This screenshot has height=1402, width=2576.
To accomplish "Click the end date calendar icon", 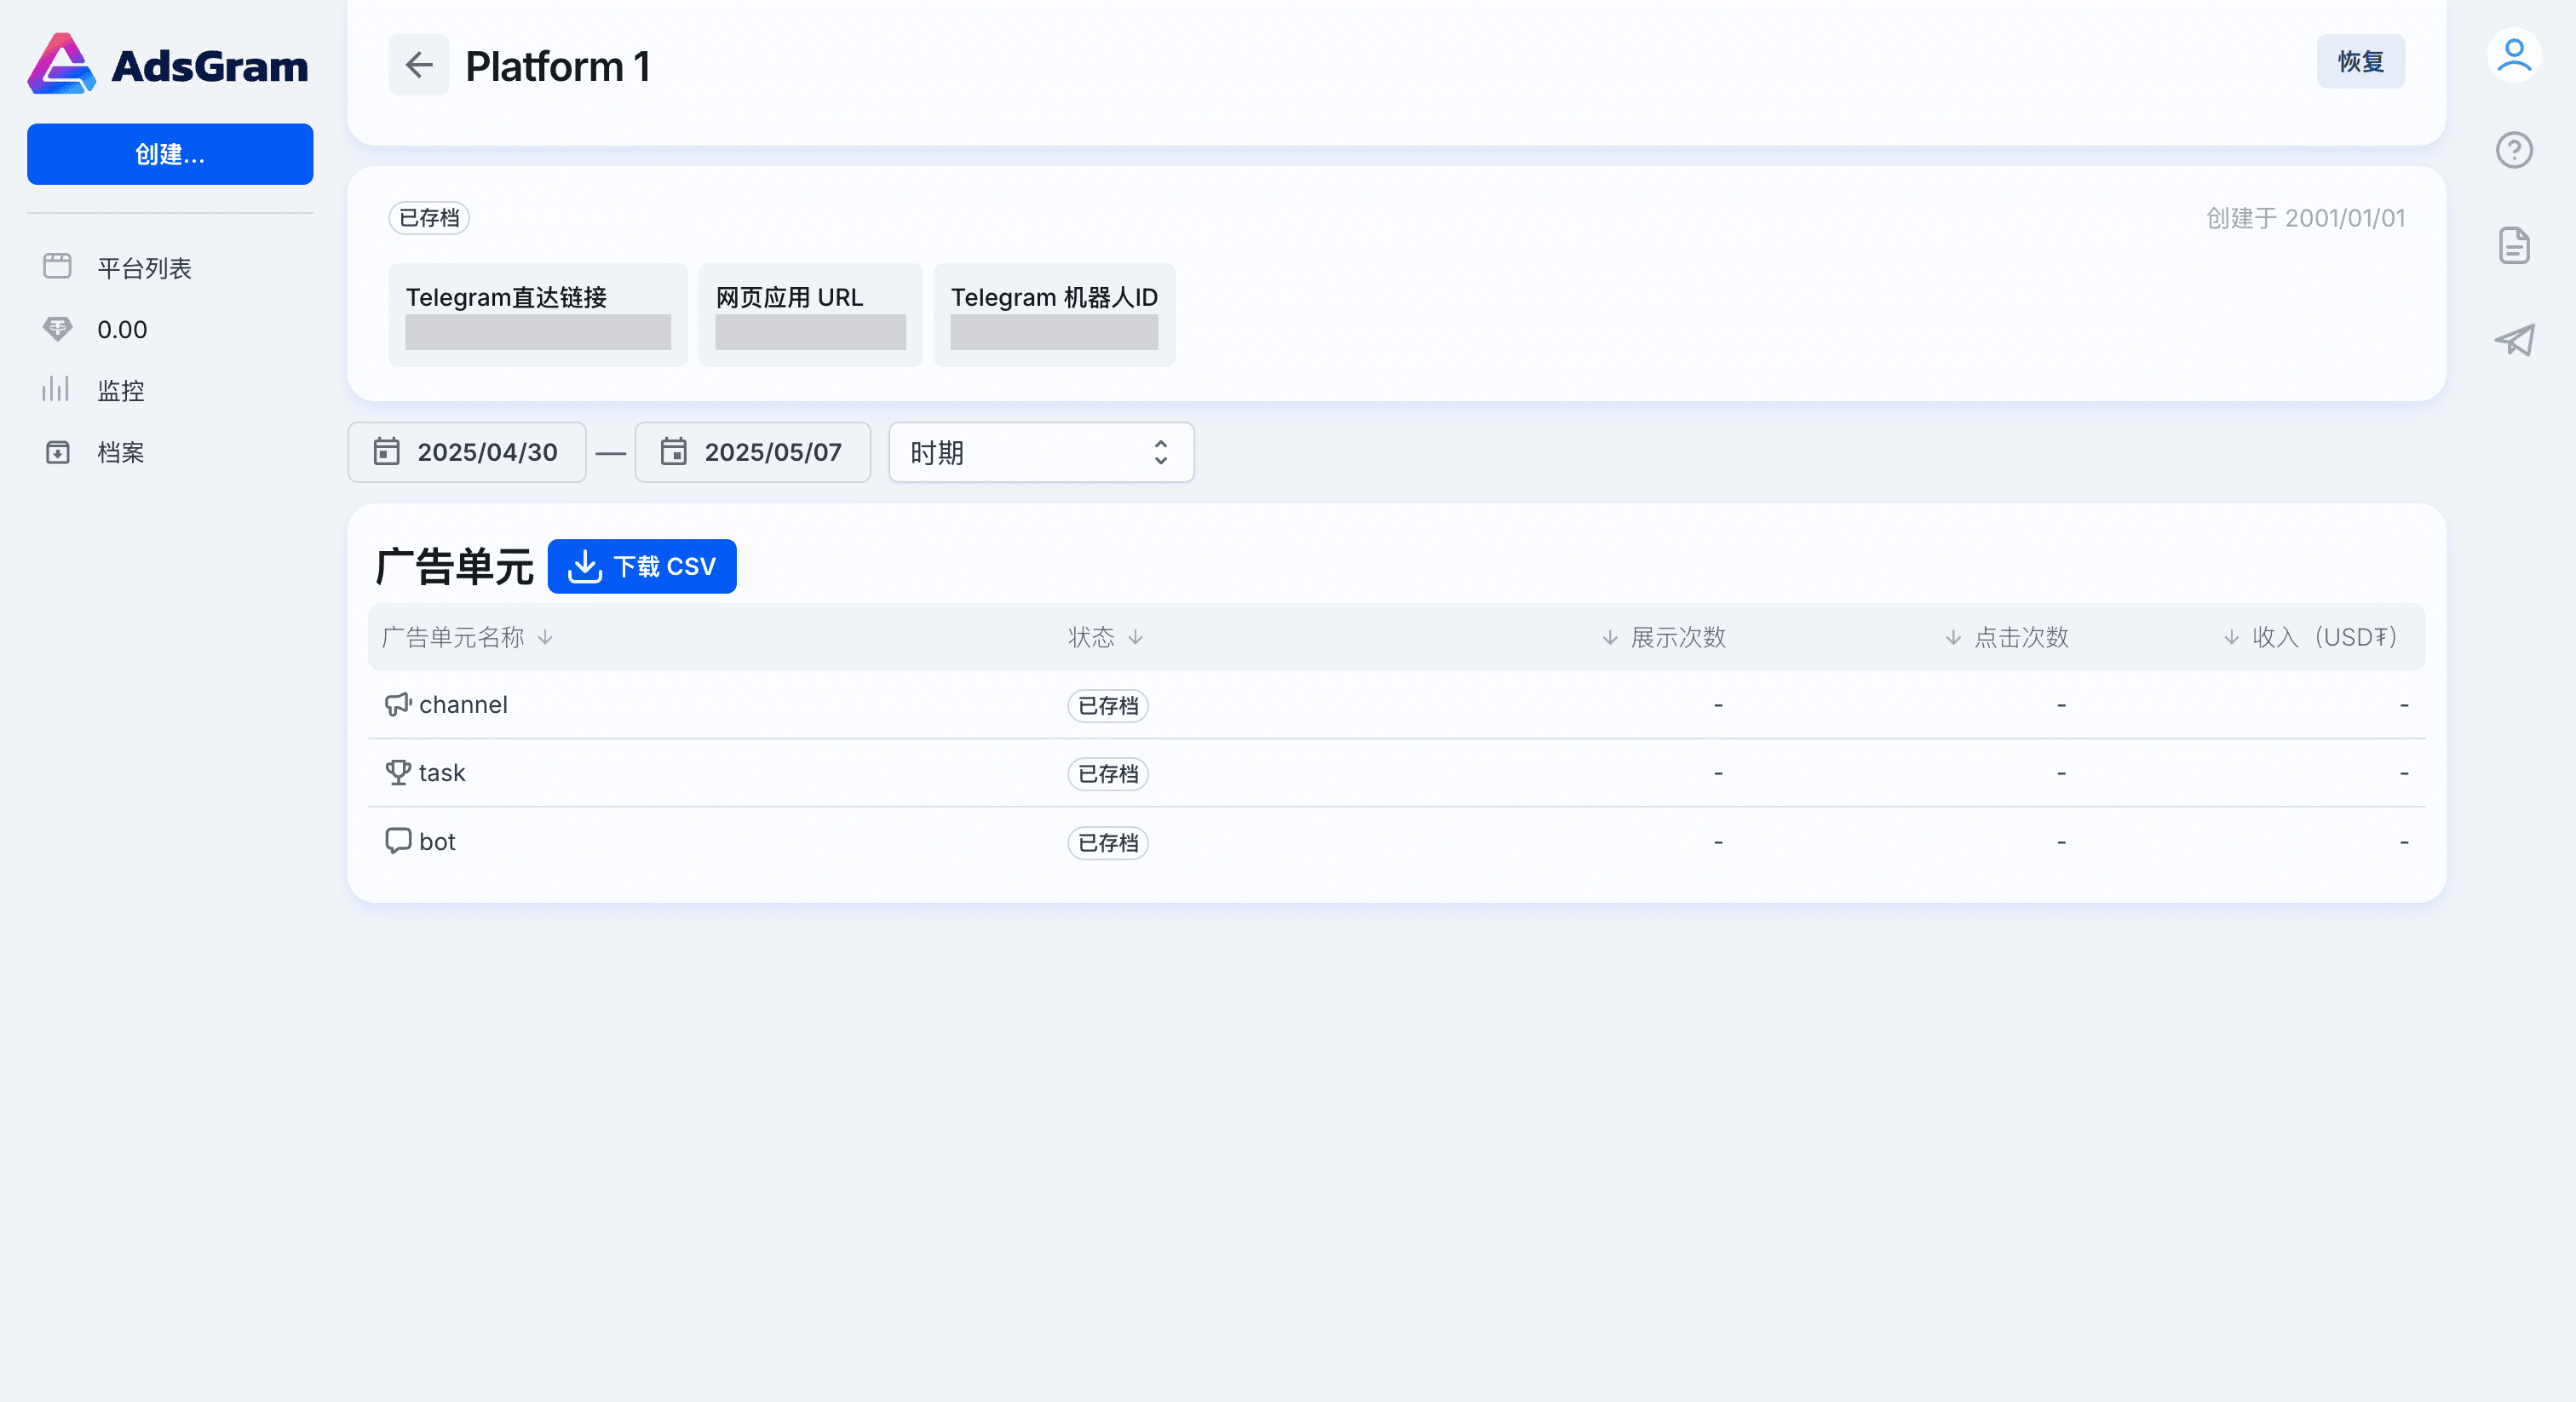I will pos(673,452).
